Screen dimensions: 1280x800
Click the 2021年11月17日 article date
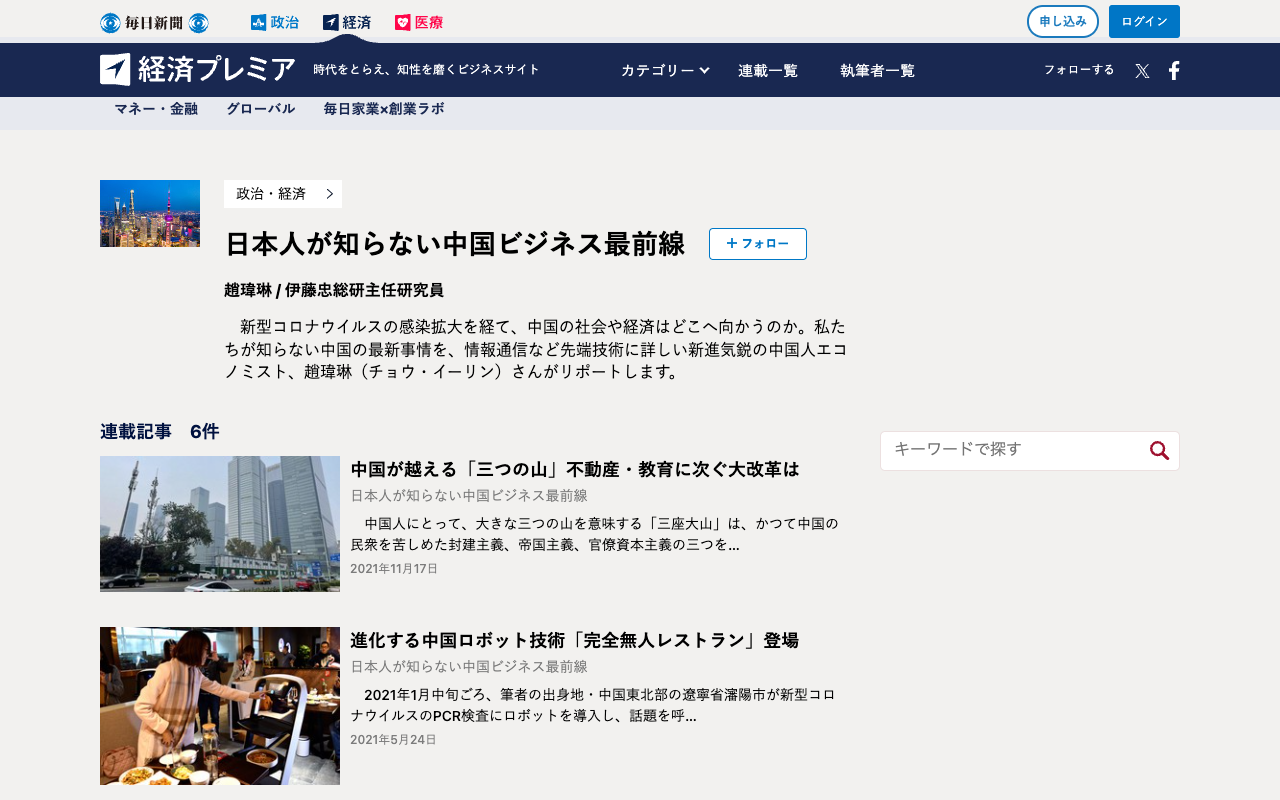pos(394,569)
